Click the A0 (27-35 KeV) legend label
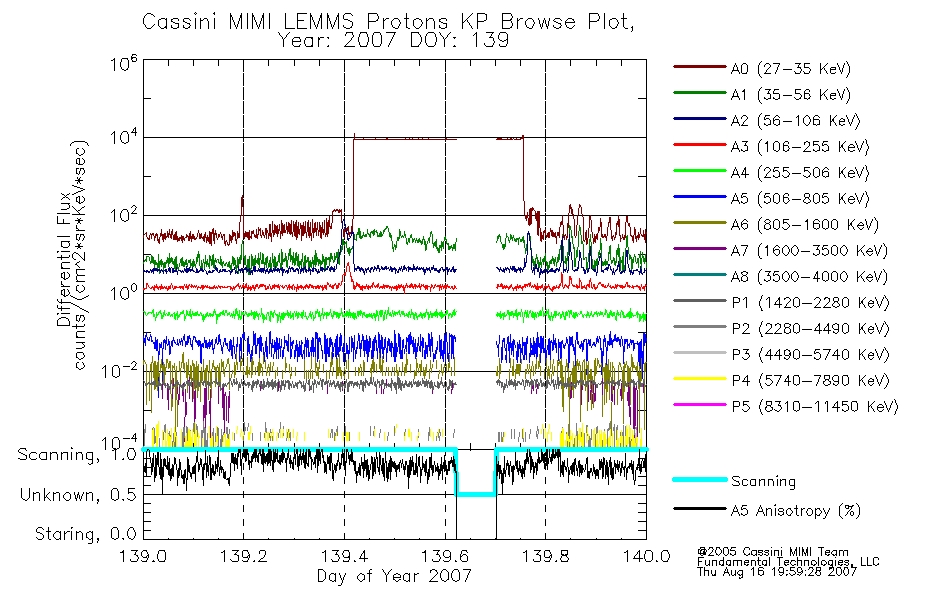950x600 pixels. [790, 69]
